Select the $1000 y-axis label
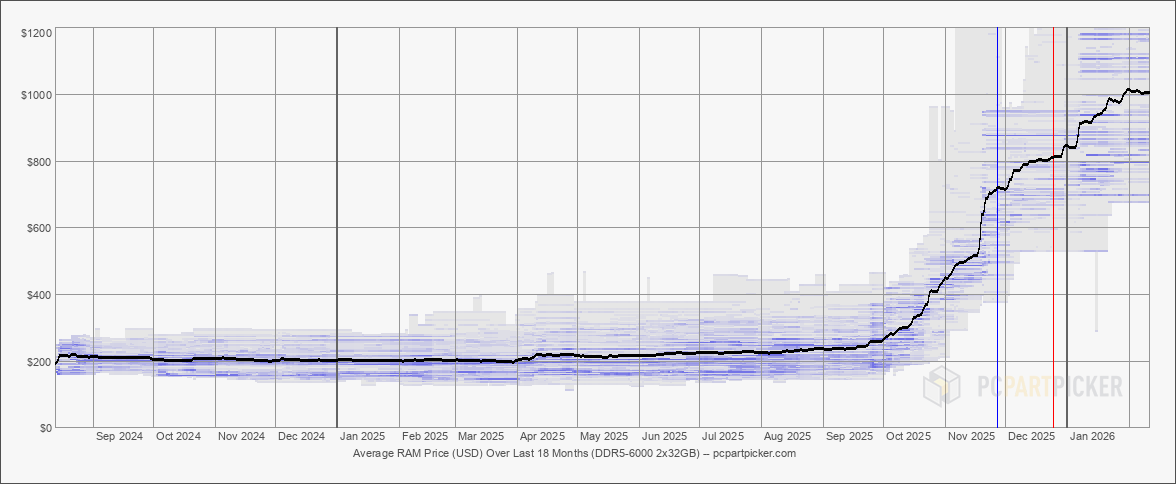Viewport: 1176px width, 484px height. tap(36, 95)
